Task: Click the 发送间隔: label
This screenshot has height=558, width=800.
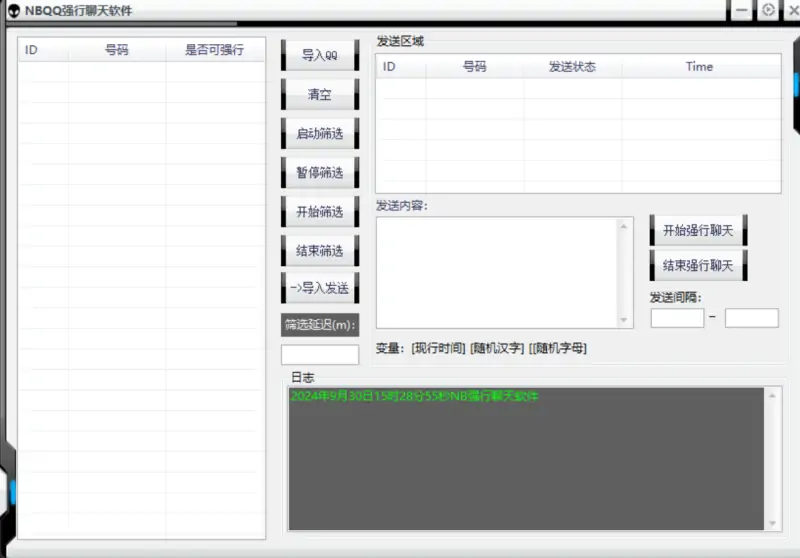Action: tap(676, 297)
